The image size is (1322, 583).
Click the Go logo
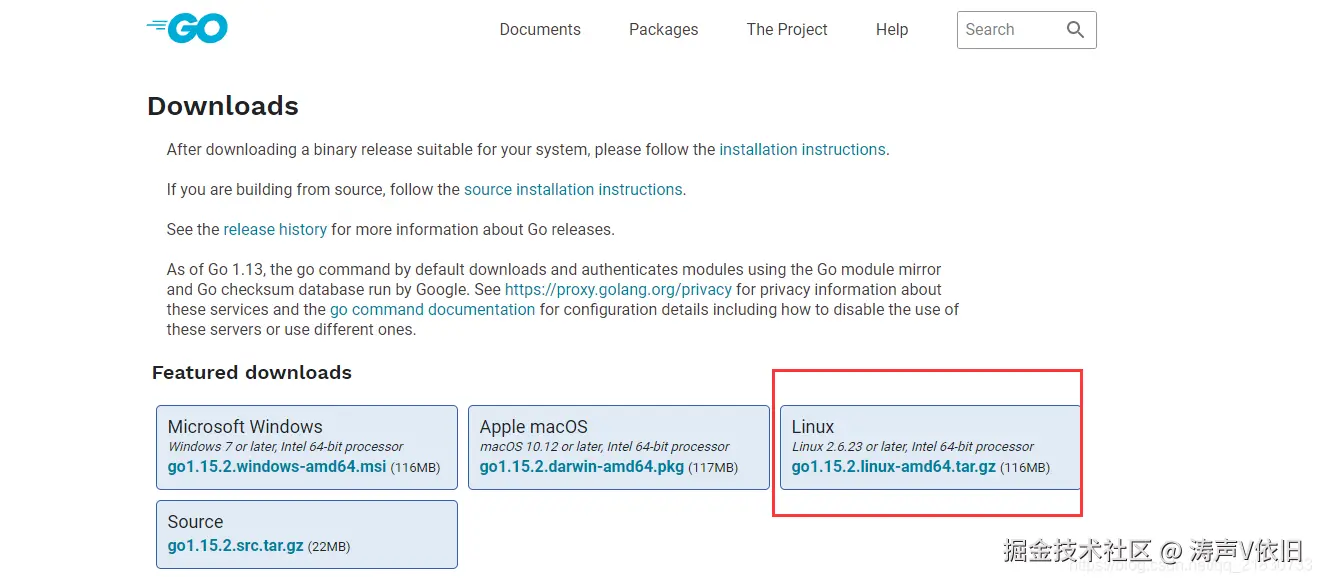tap(187, 29)
